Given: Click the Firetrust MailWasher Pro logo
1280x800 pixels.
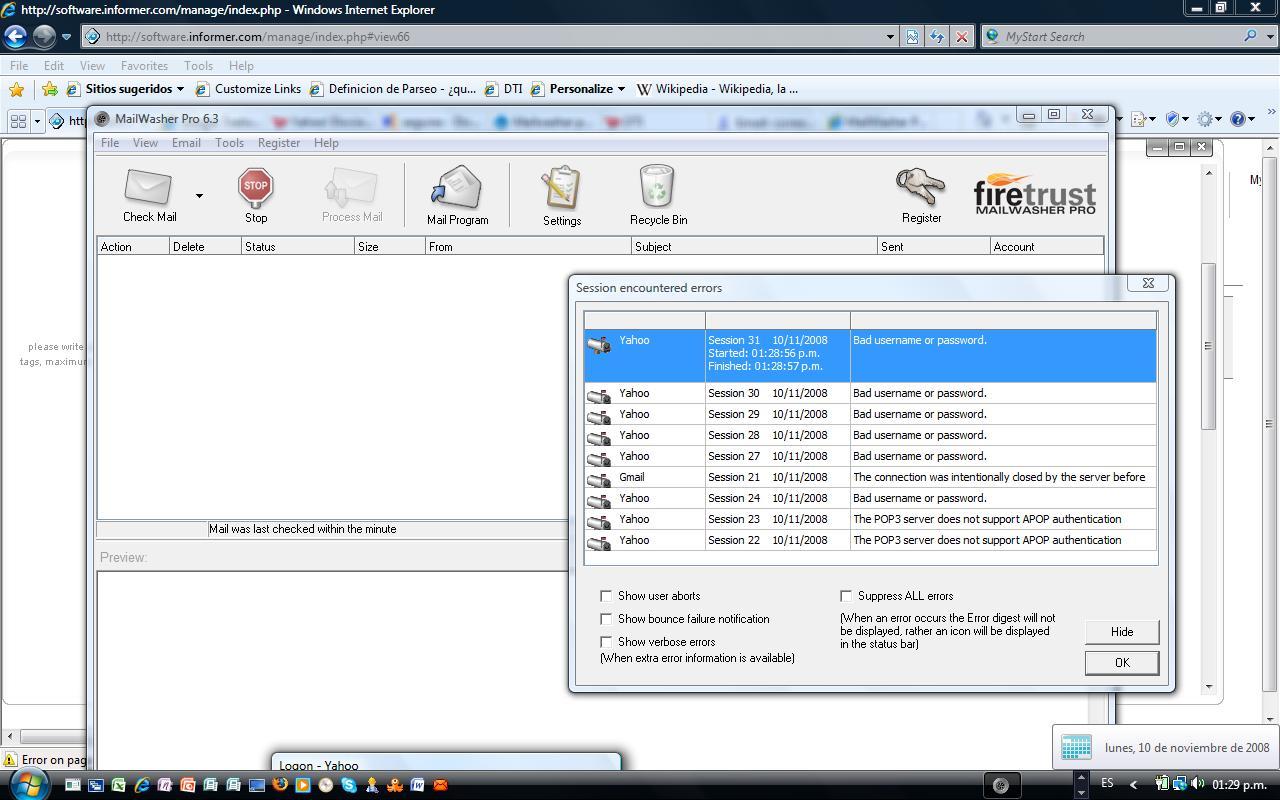Looking at the screenshot, I should tap(1035, 194).
